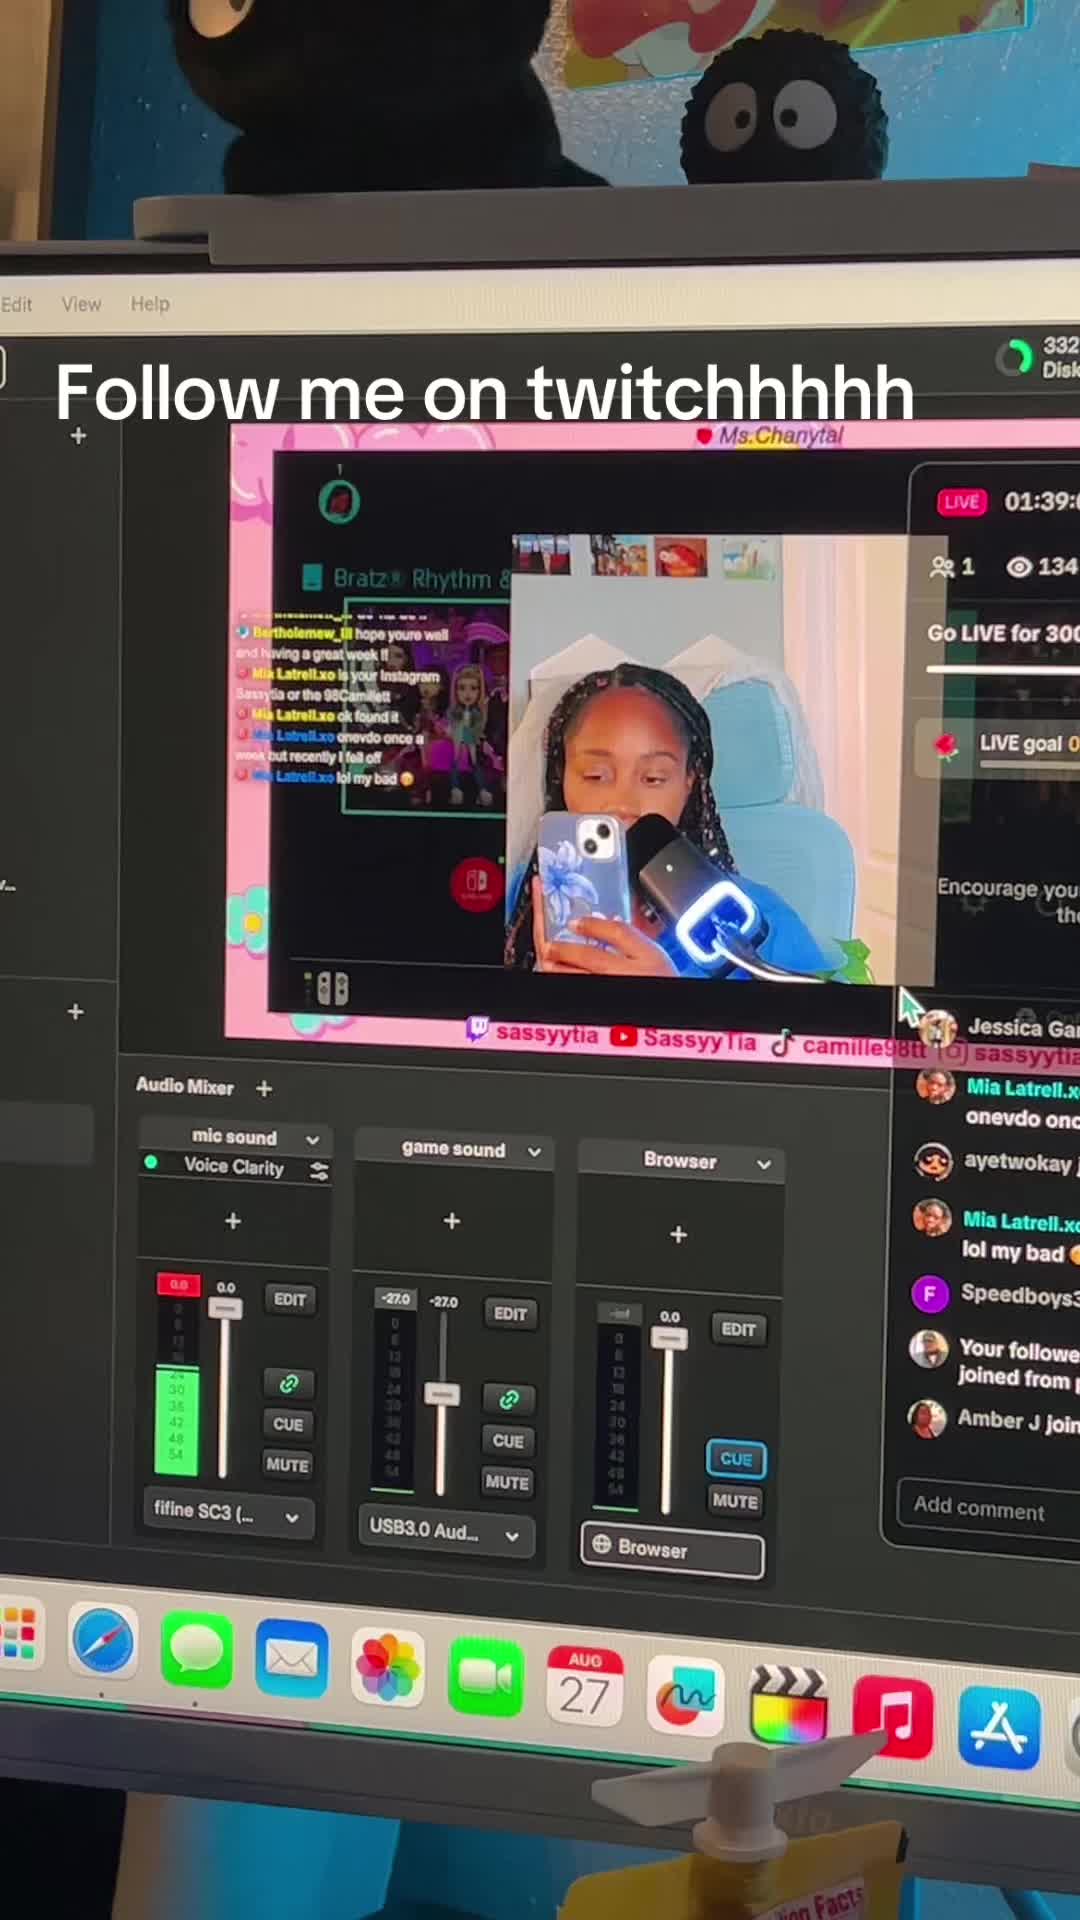Add effect to Browser channel
This screenshot has width=1080, height=1920.
click(678, 1235)
